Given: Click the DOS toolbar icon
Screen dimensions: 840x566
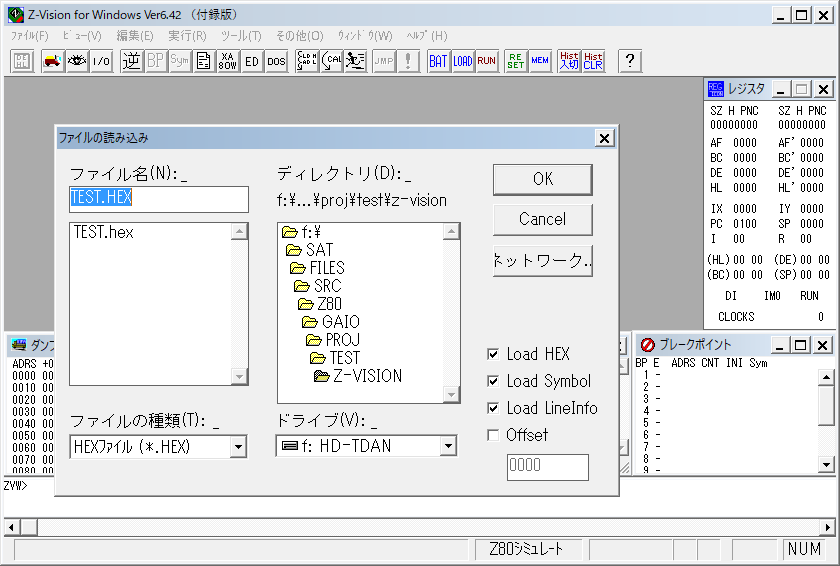Looking at the screenshot, I should 276,61.
